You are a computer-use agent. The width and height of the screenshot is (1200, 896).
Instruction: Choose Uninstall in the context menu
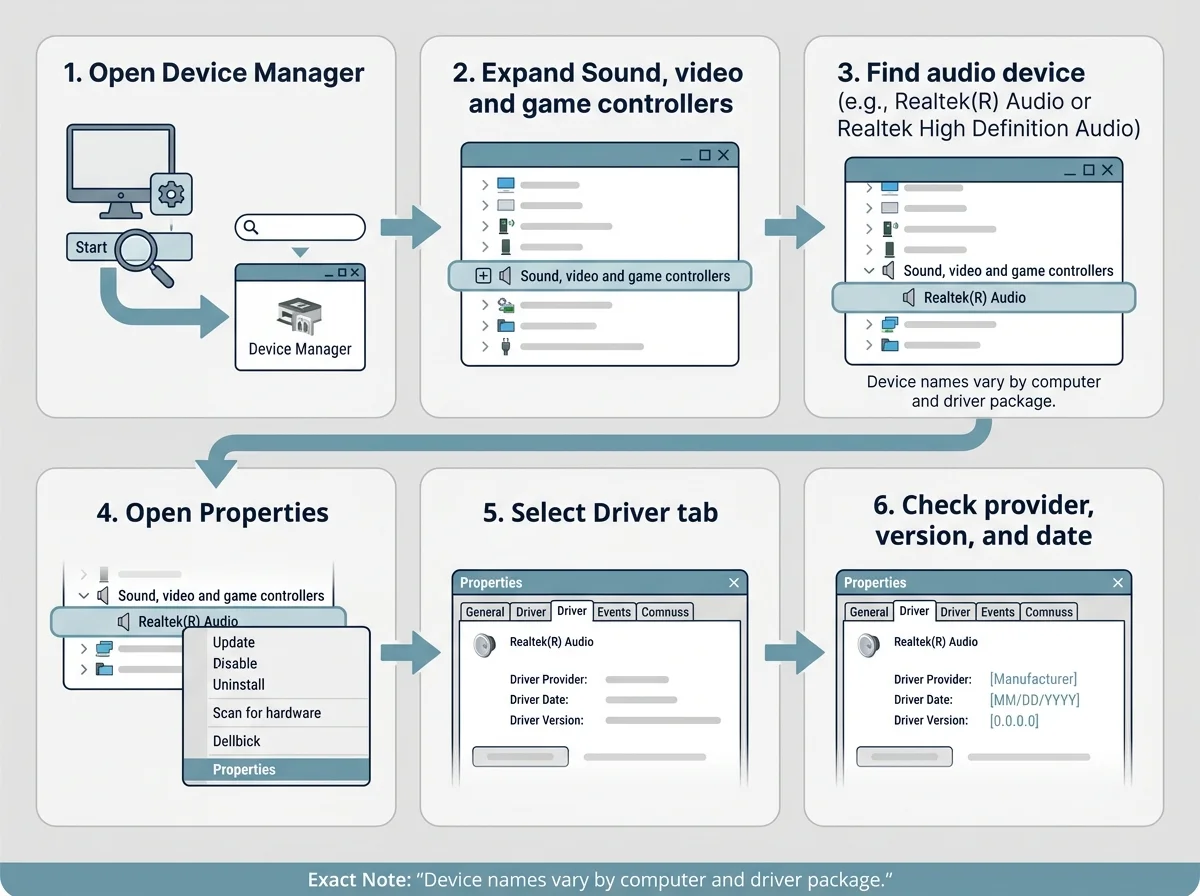click(x=239, y=685)
